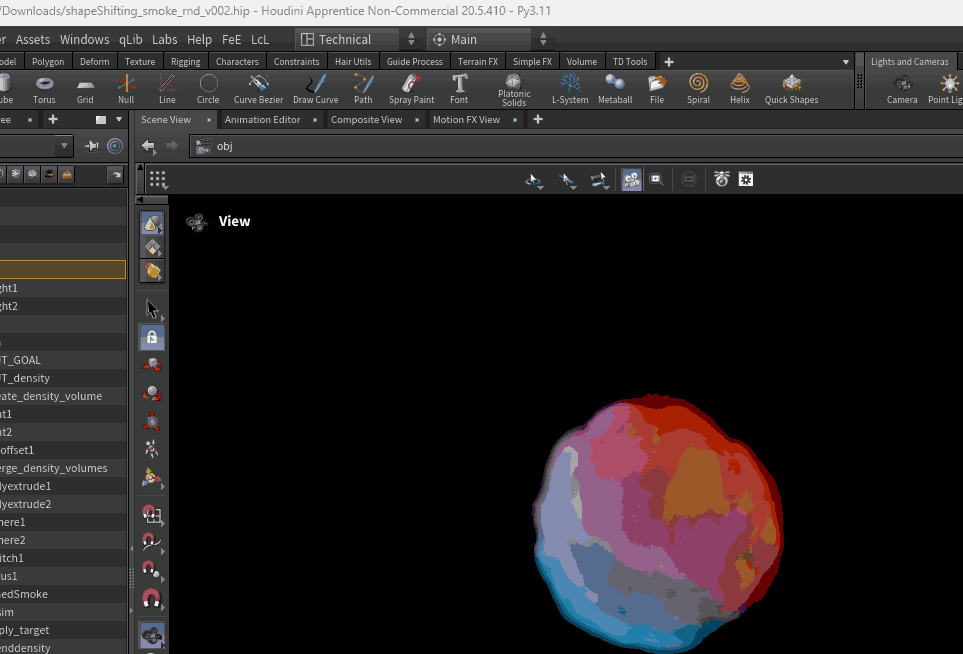The height and width of the screenshot is (654, 963).
Task: Pick the Spray Paint tool
Action: tap(411, 88)
